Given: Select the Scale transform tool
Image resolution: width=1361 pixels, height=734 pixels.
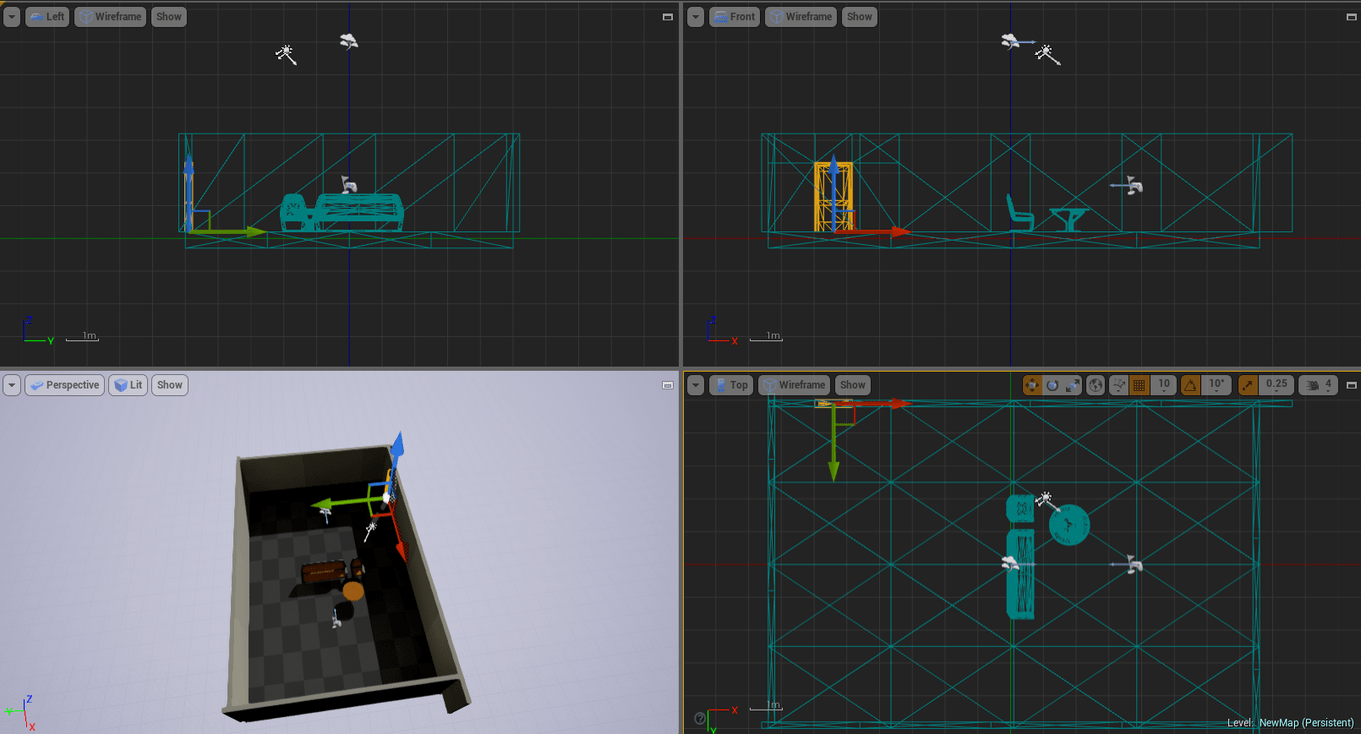Looking at the screenshot, I should 1071,385.
